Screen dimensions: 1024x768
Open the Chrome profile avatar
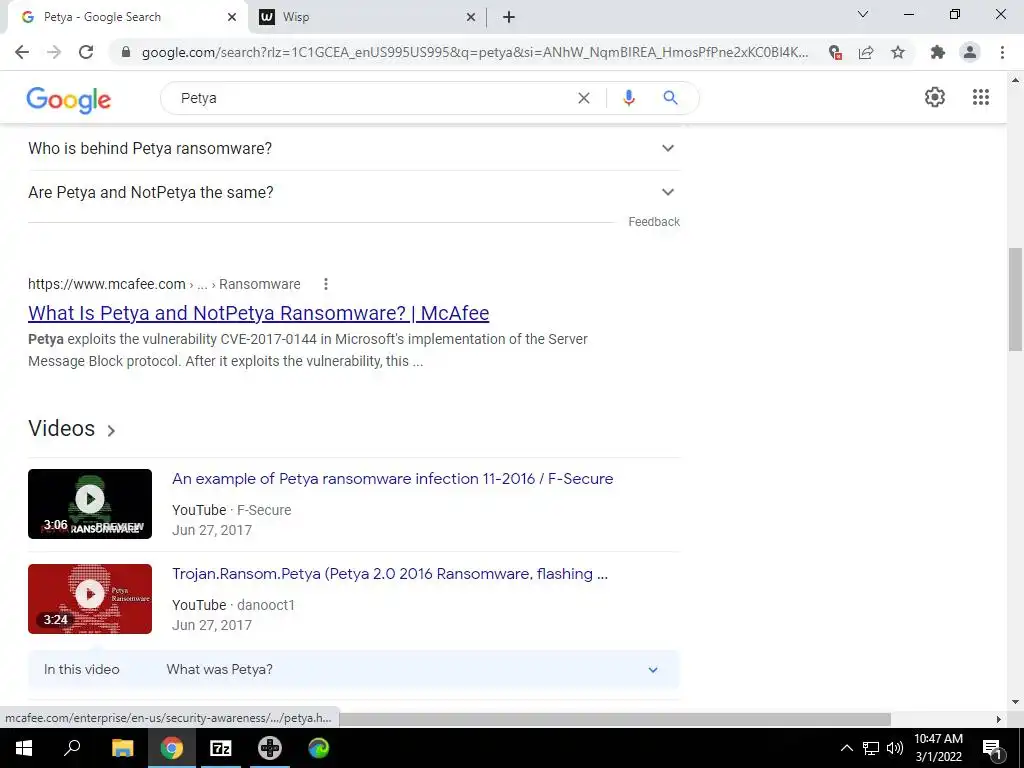(970, 52)
